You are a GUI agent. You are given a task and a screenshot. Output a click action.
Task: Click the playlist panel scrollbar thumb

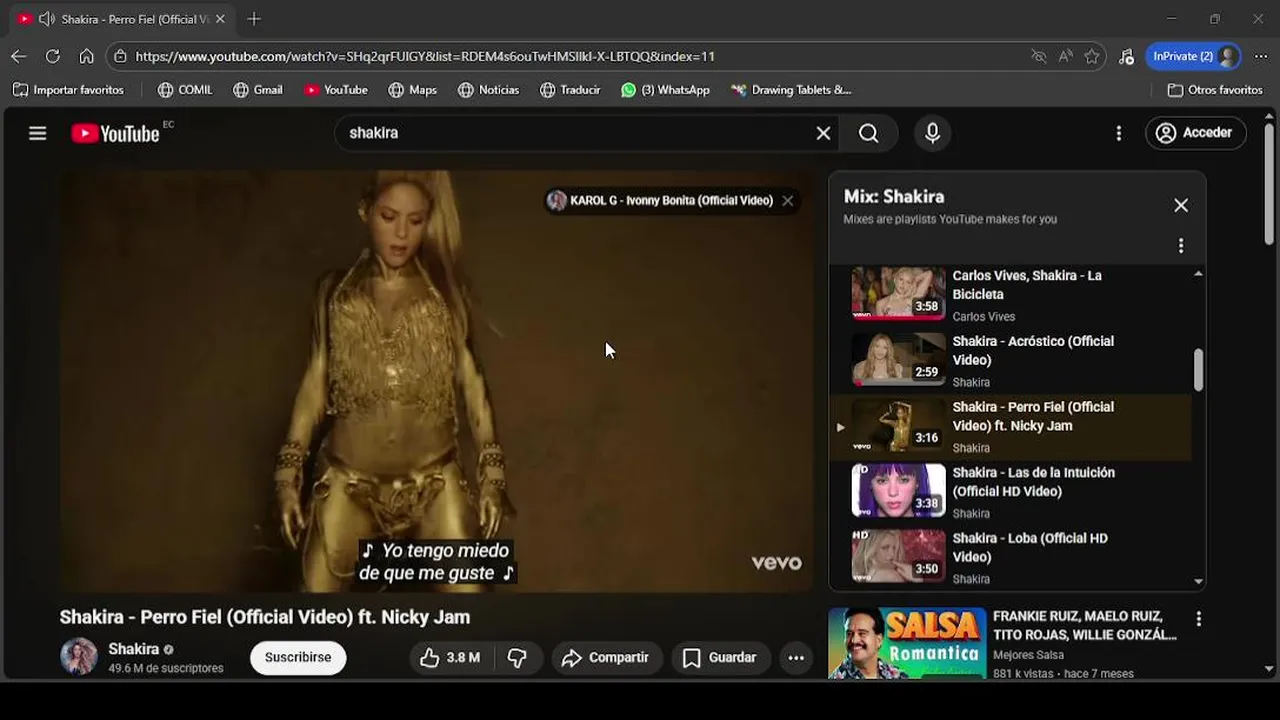point(1198,369)
